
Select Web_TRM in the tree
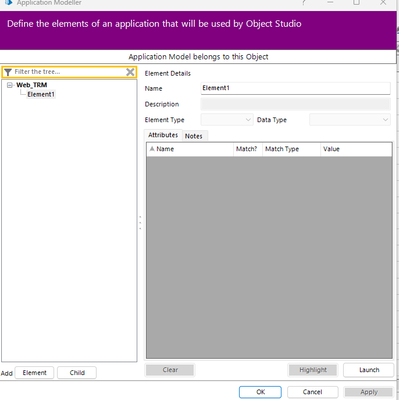pyautogui.click(x=32, y=85)
